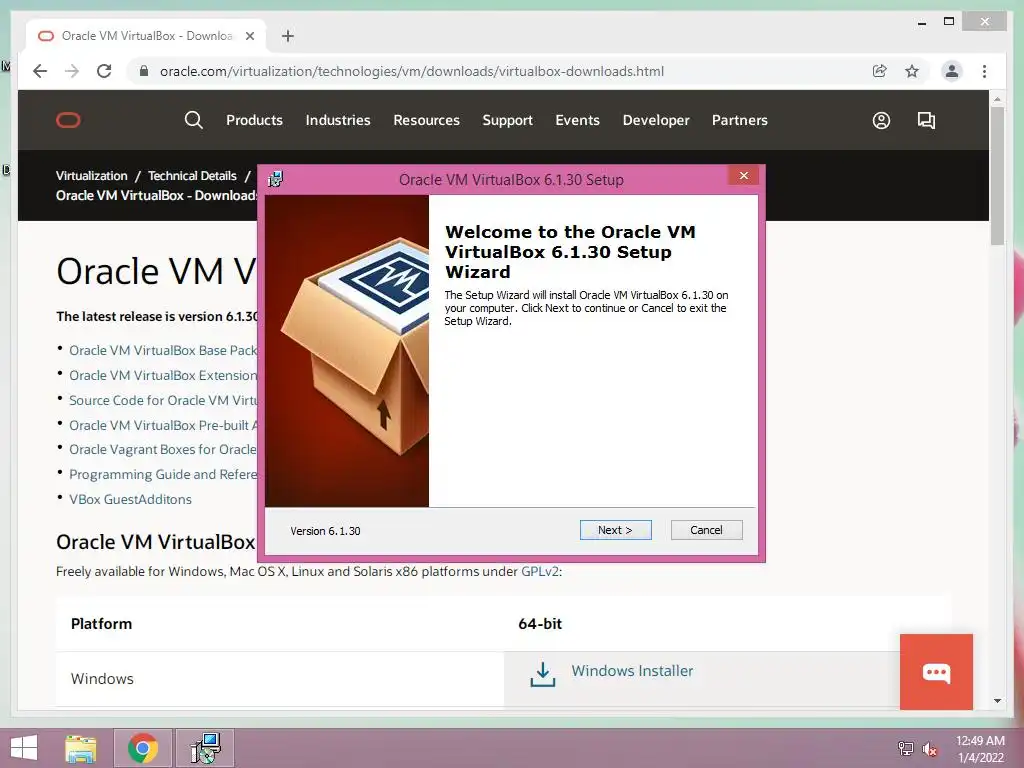The image size is (1024, 768).
Task: Open the Industries menu
Action: (x=338, y=120)
